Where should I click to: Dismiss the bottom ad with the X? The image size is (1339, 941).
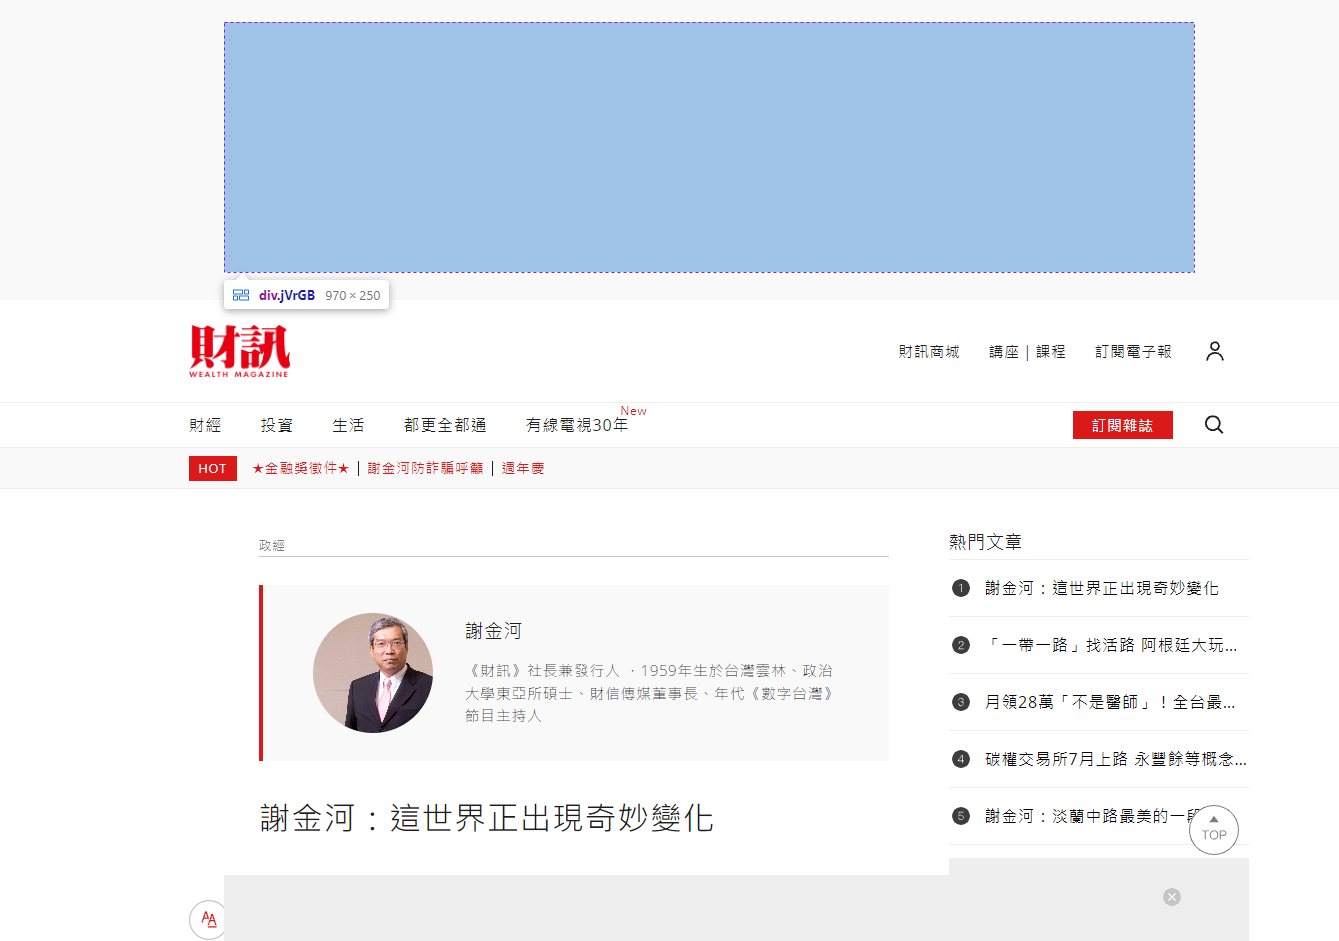pos(1171,897)
